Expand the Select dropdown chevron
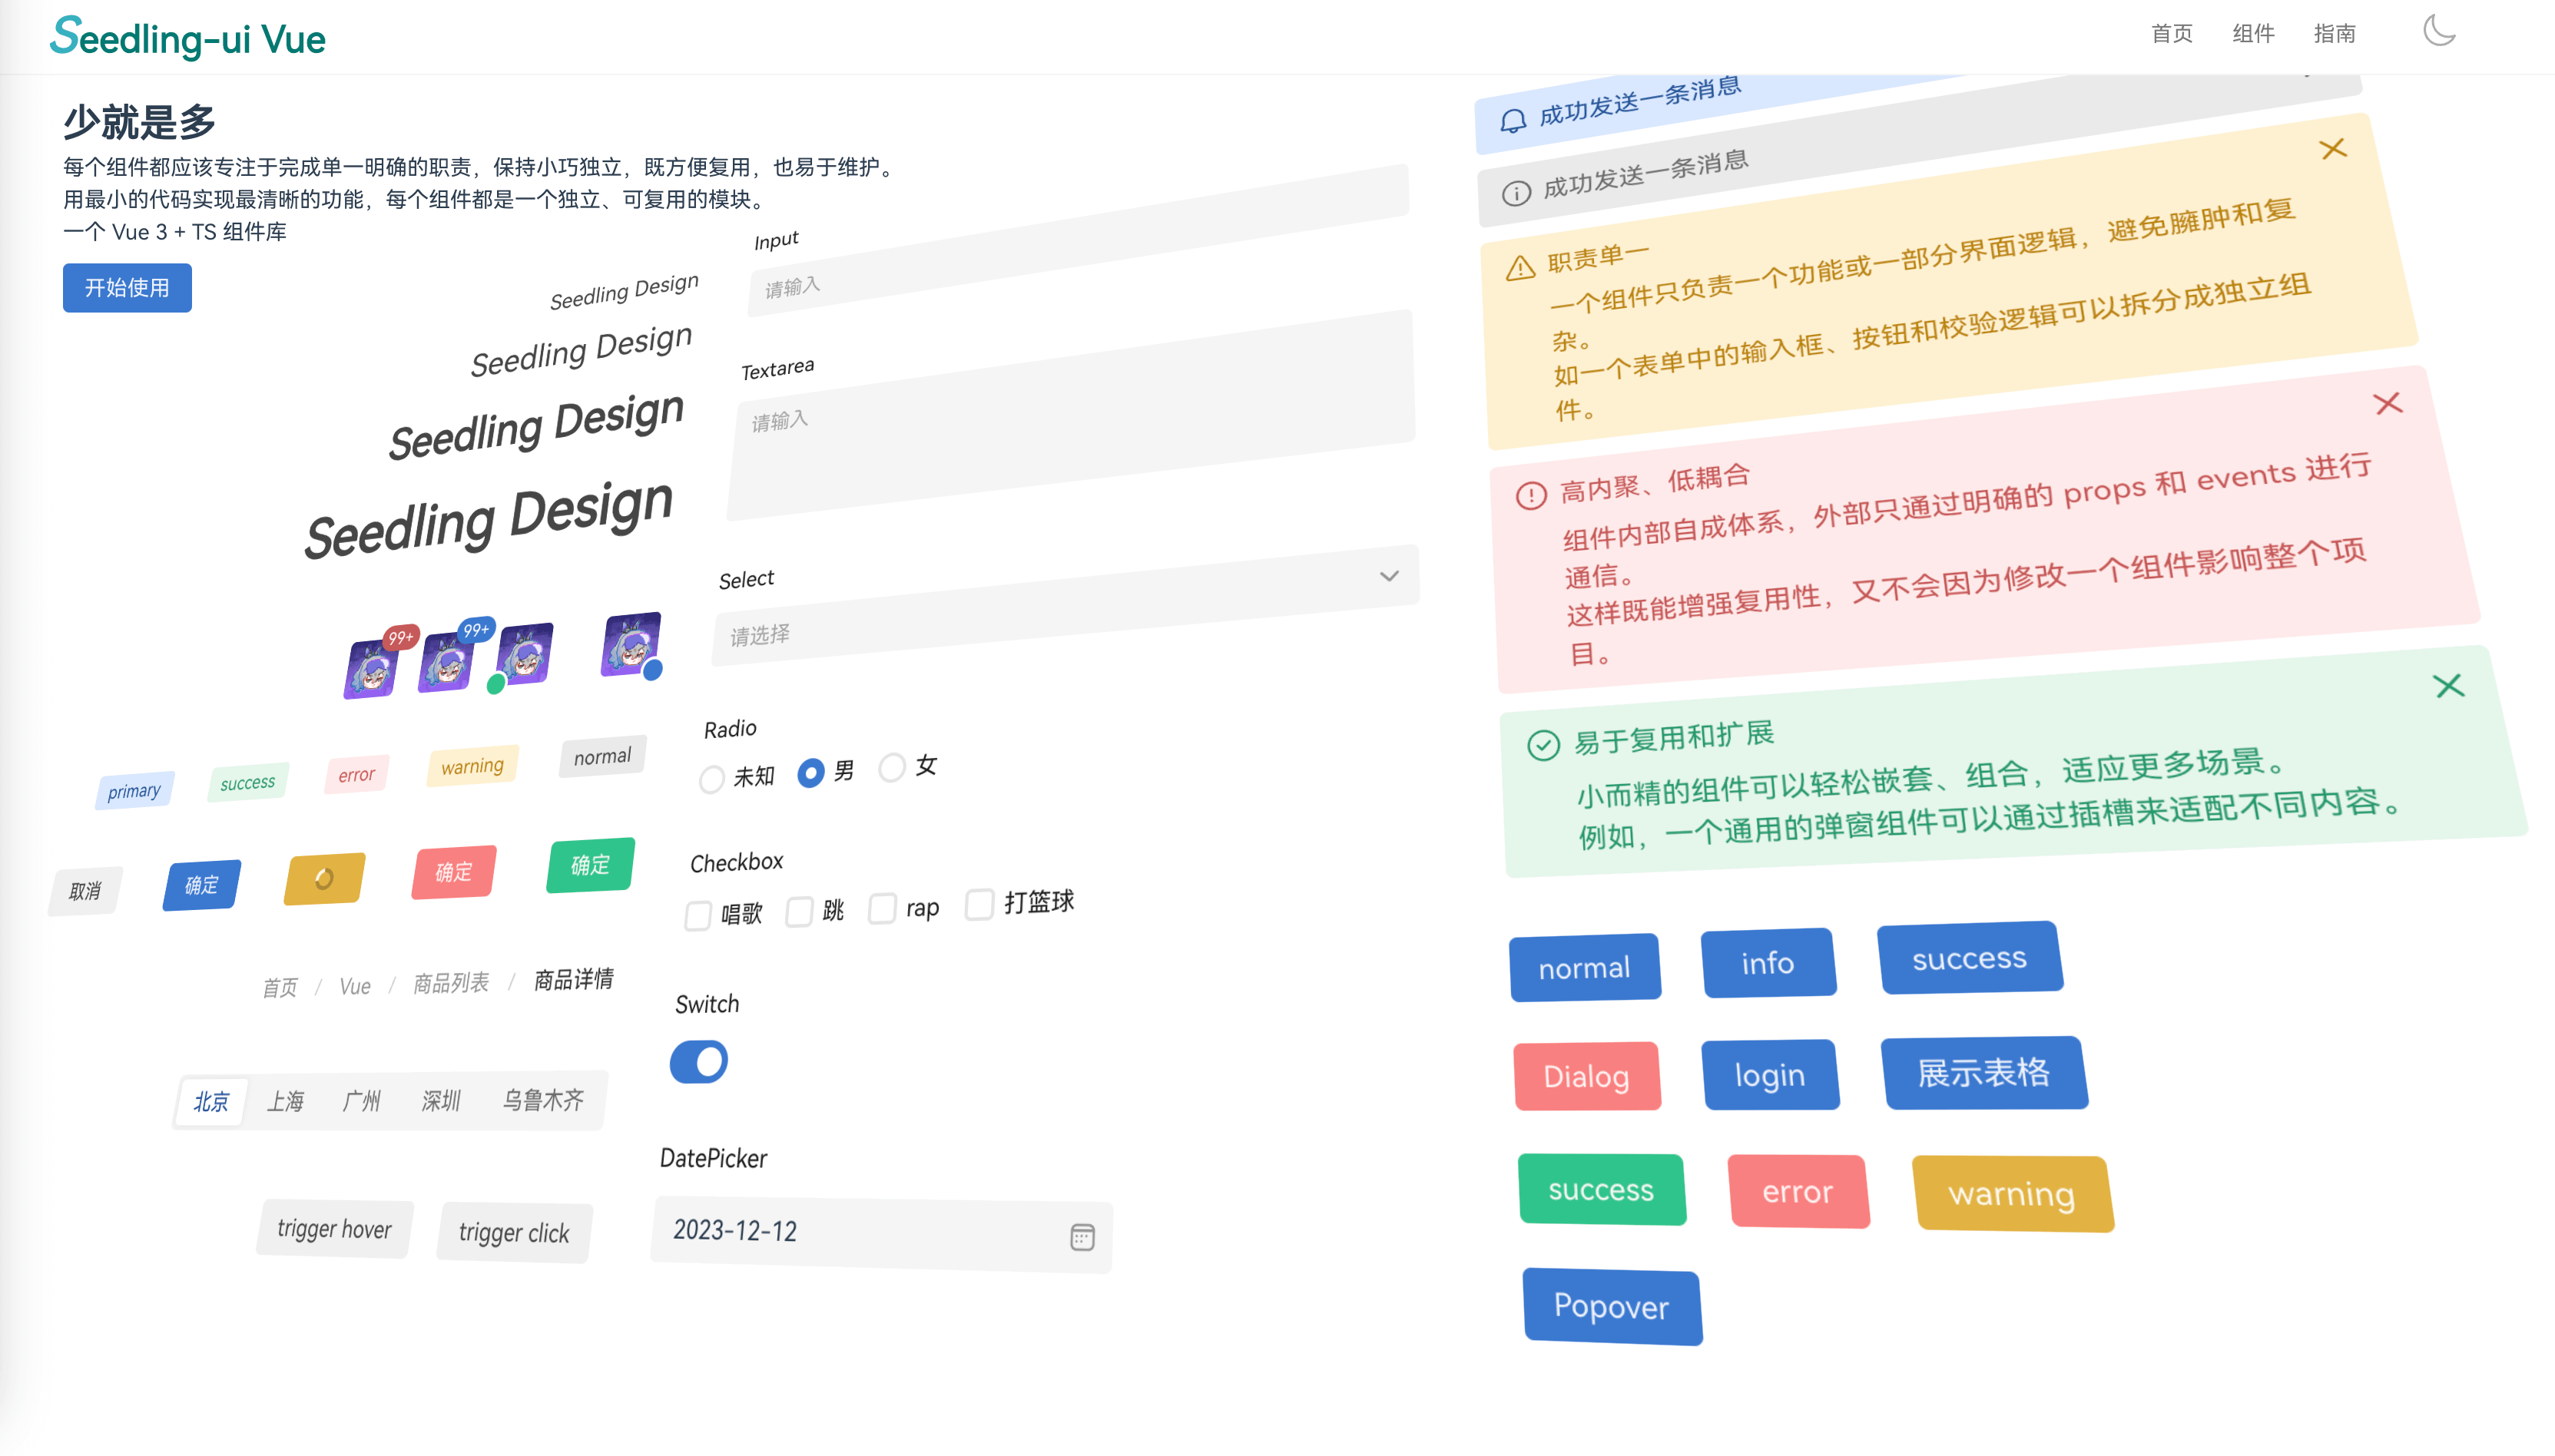Image resolution: width=2555 pixels, height=1456 pixels. (x=1388, y=576)
